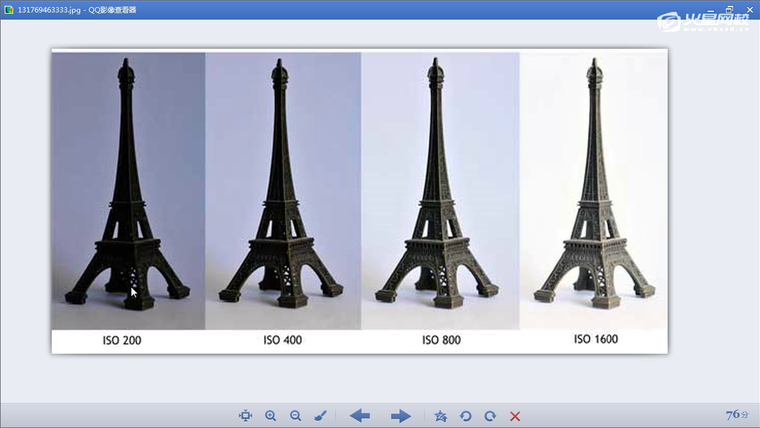Click the fit-to-window icon in the toolbar
The image size is (760, 428).
pos(246,416)
